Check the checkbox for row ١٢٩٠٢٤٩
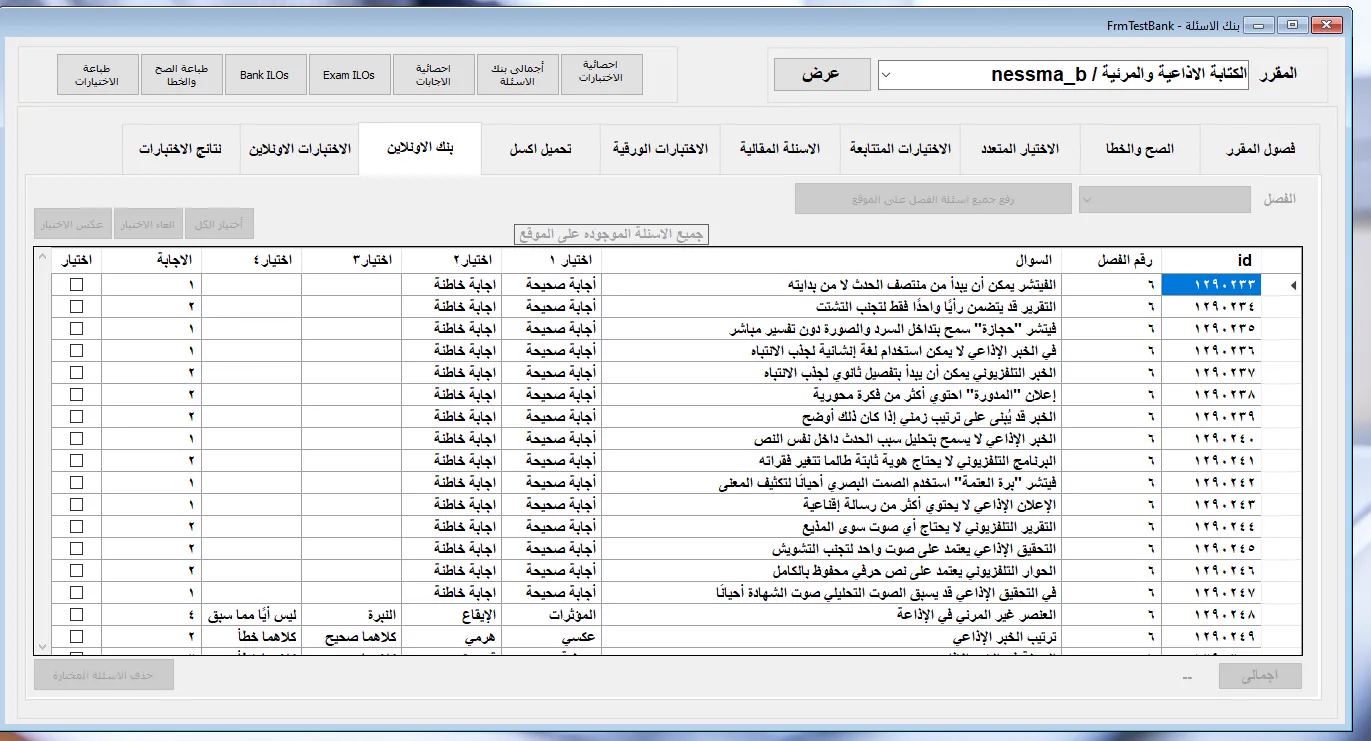The height and width of the screenshot is (741, 1371). coord(76,636)
